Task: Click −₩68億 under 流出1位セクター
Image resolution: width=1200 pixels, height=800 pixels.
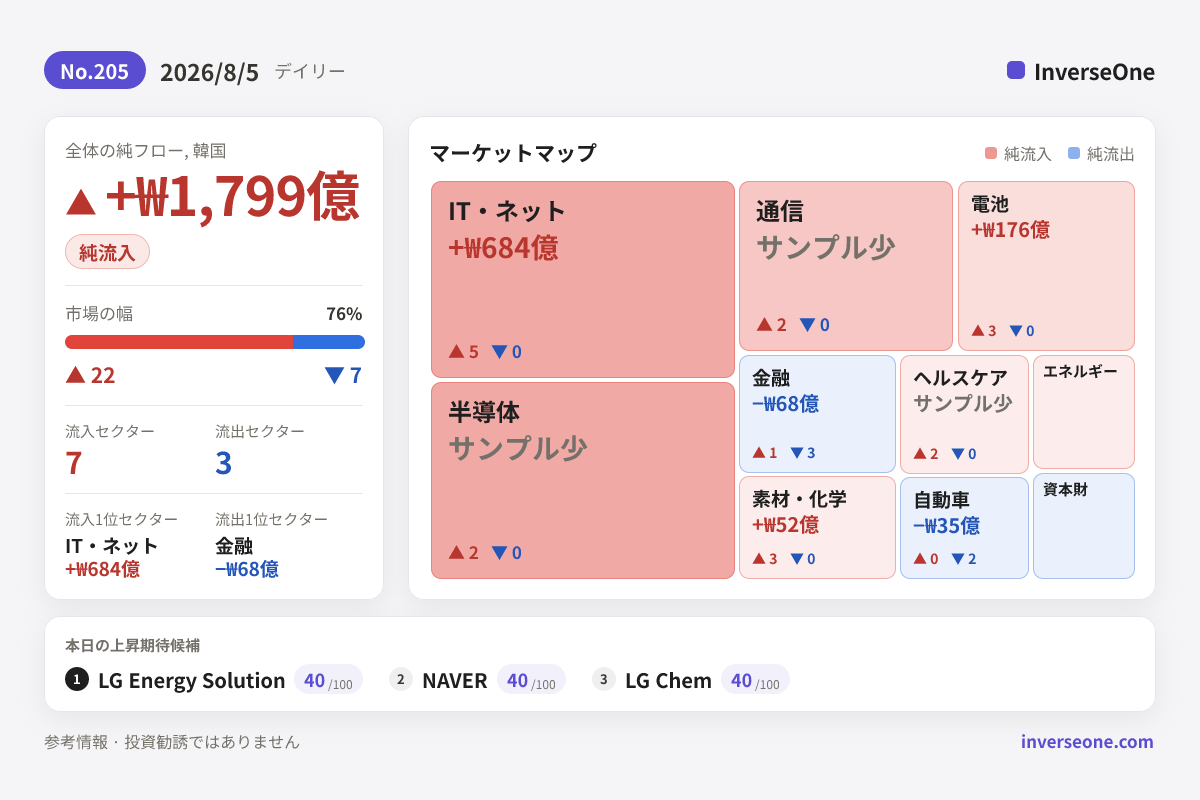Action: (x=247, y=569)
